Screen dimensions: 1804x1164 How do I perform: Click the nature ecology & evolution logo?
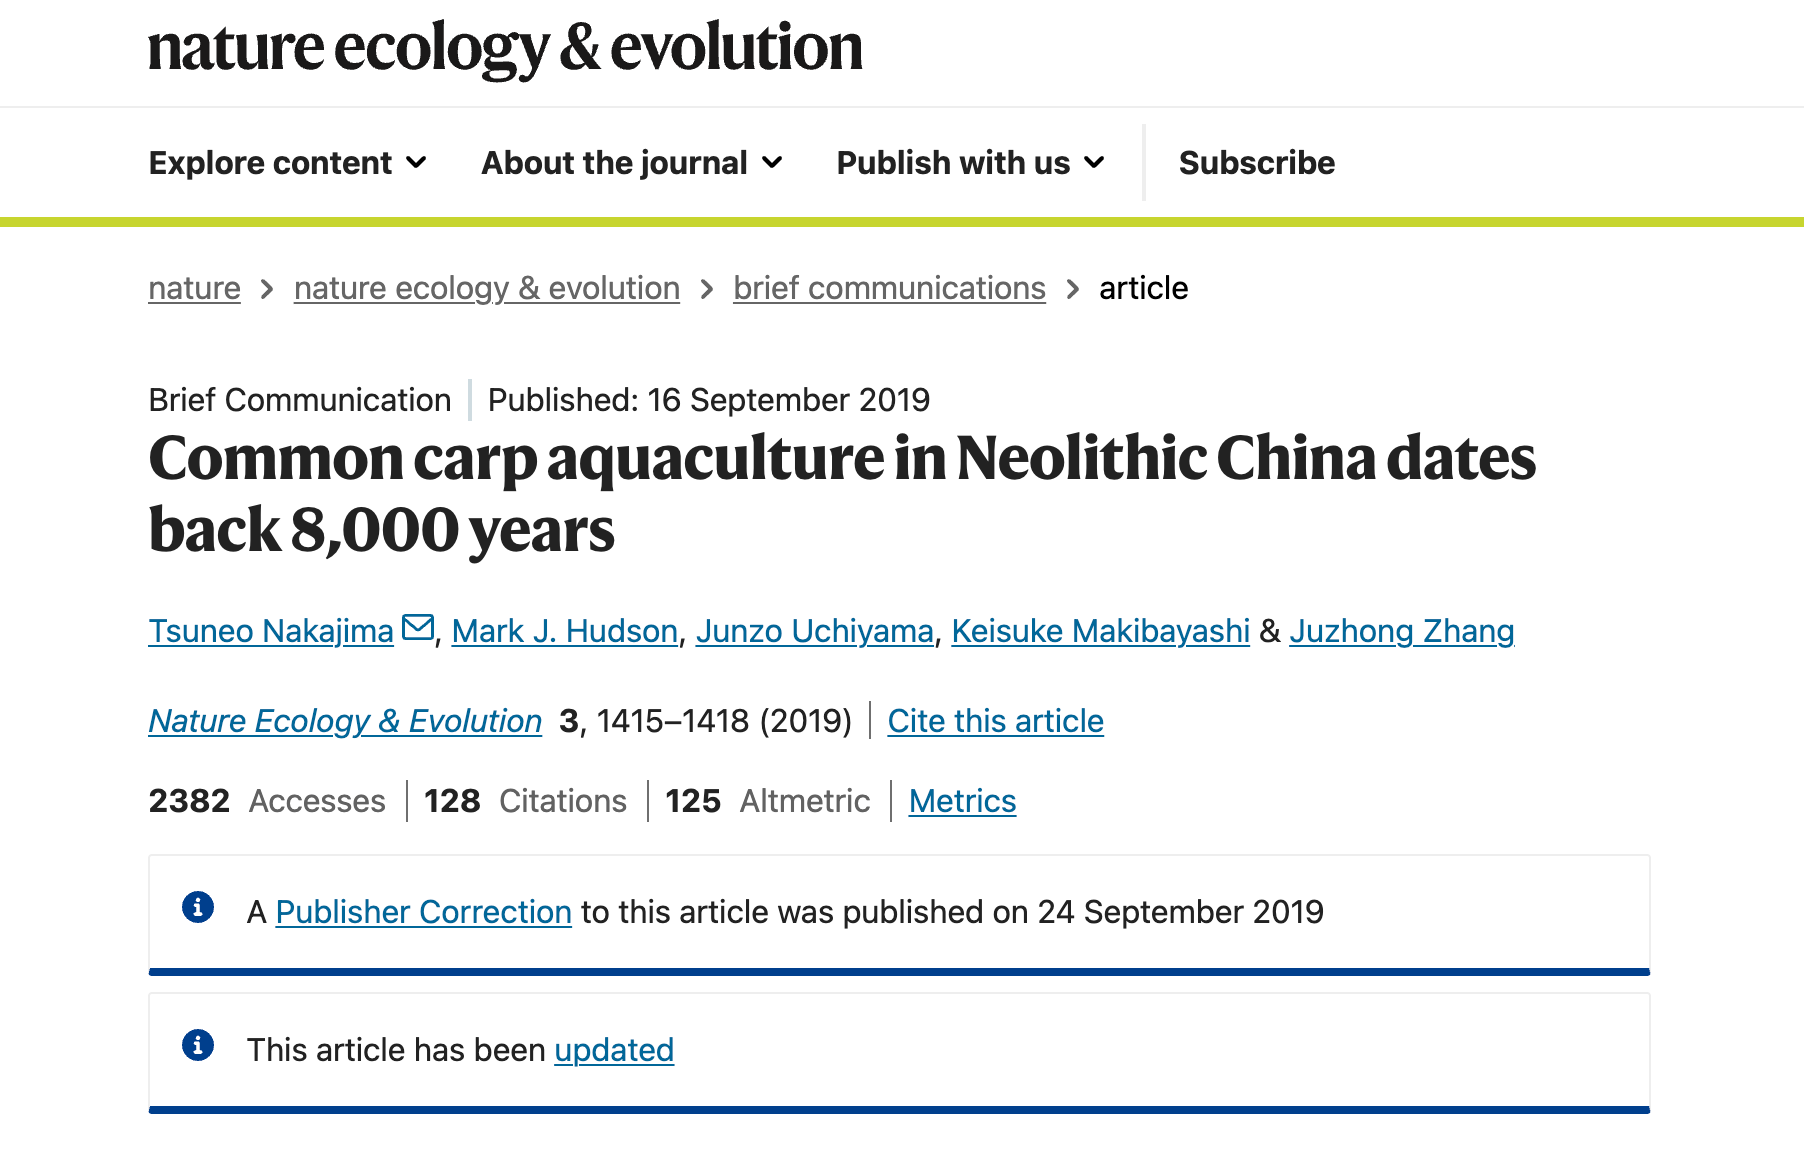505,47
